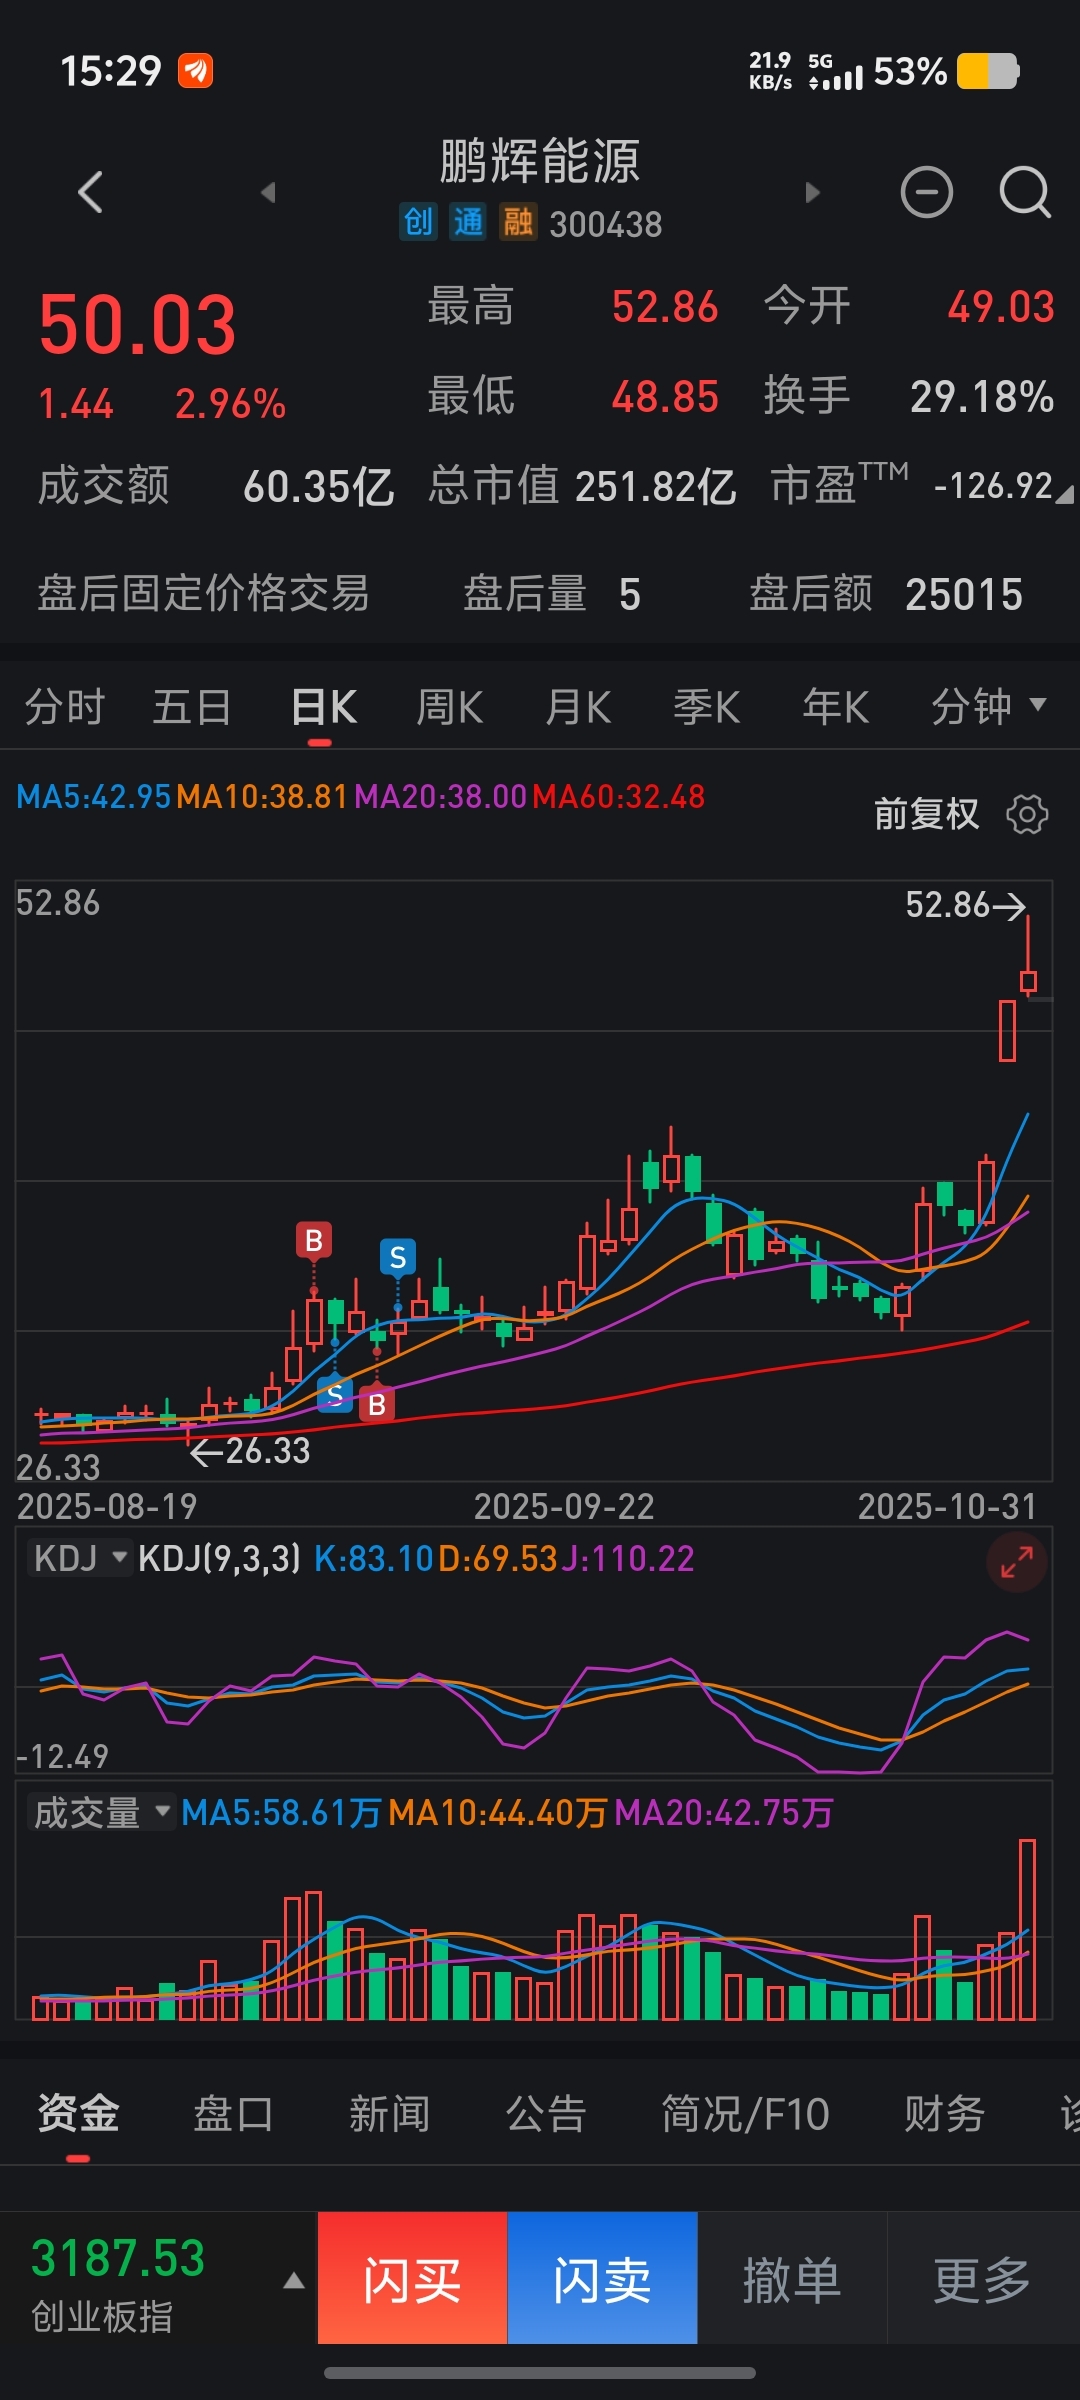Screen dimensions: 1080x2400
Task: Tap the current price 50.03
Action: point(138,325)
